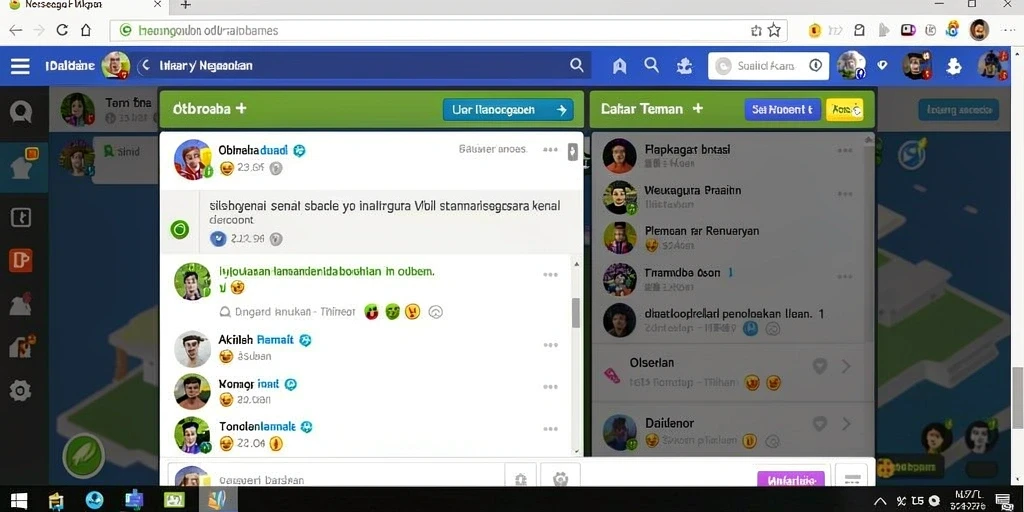Open the three-dot menu on Akilah Ramait row

551,345
